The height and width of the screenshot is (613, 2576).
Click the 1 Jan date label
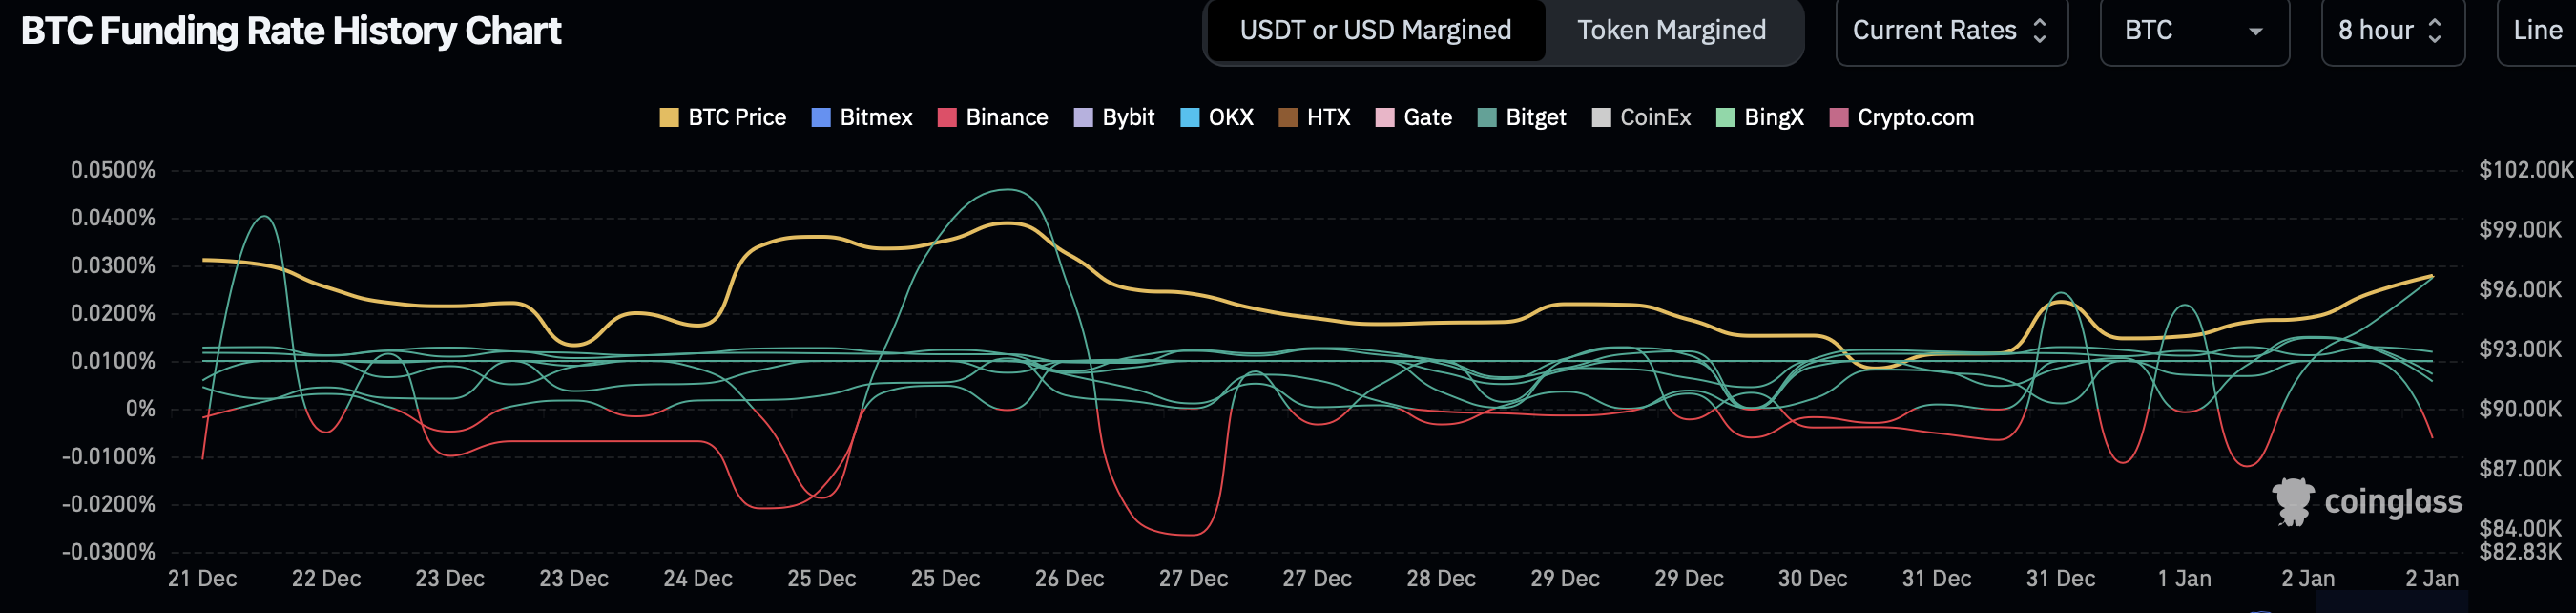point(2184,579)
